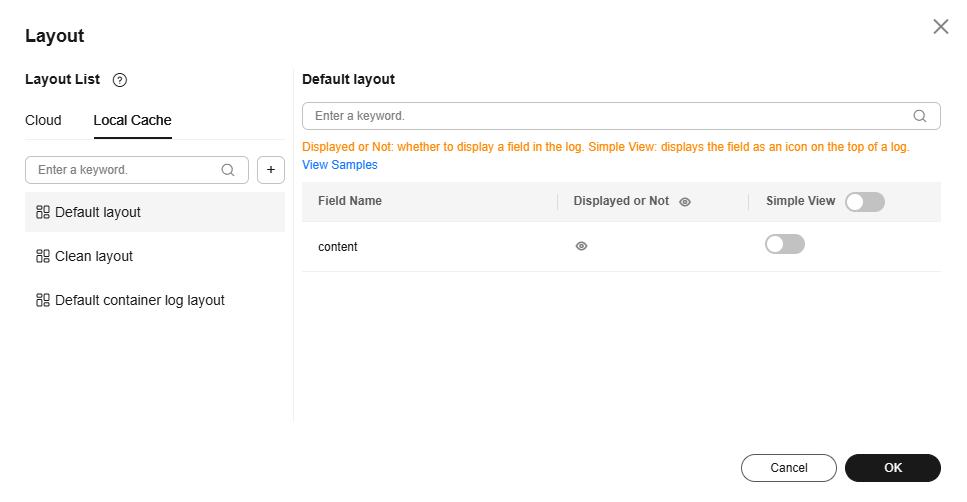
Task: Choose Default container log layout
Action: (140, 300)
